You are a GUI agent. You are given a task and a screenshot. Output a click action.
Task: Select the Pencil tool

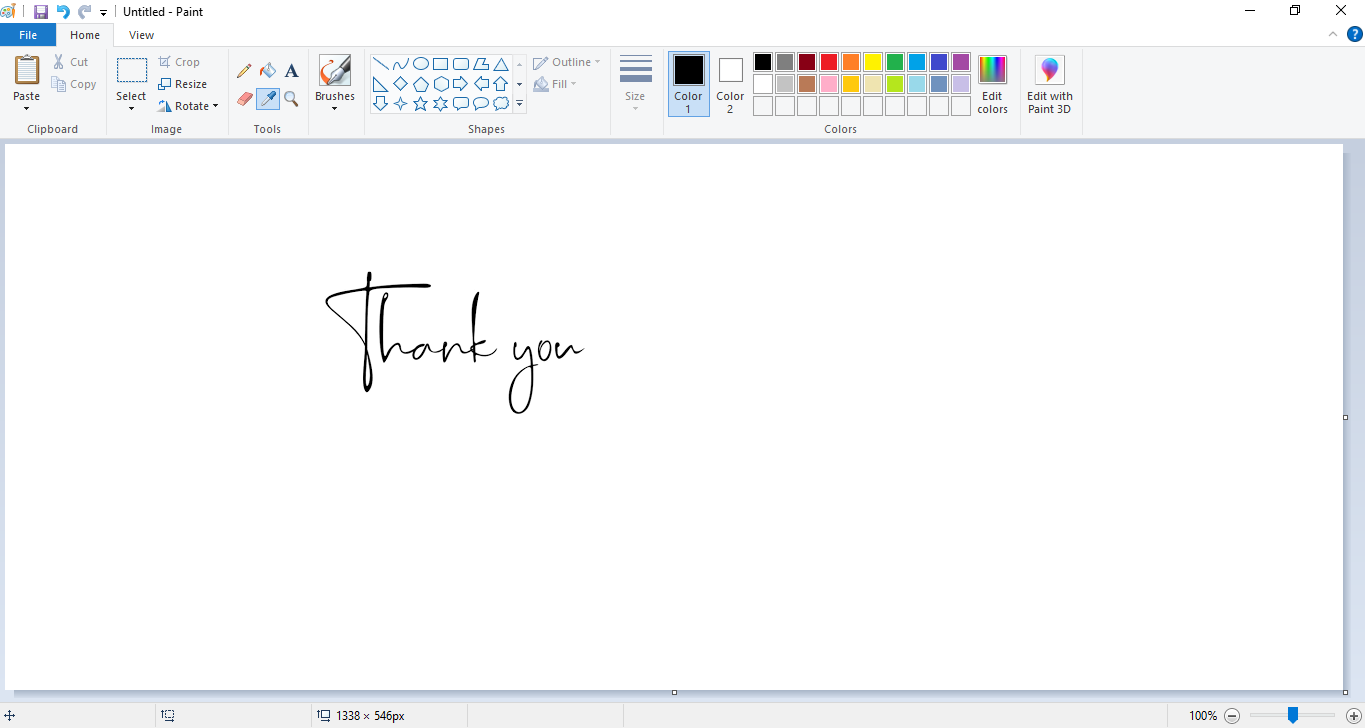(x=244, y=70)
